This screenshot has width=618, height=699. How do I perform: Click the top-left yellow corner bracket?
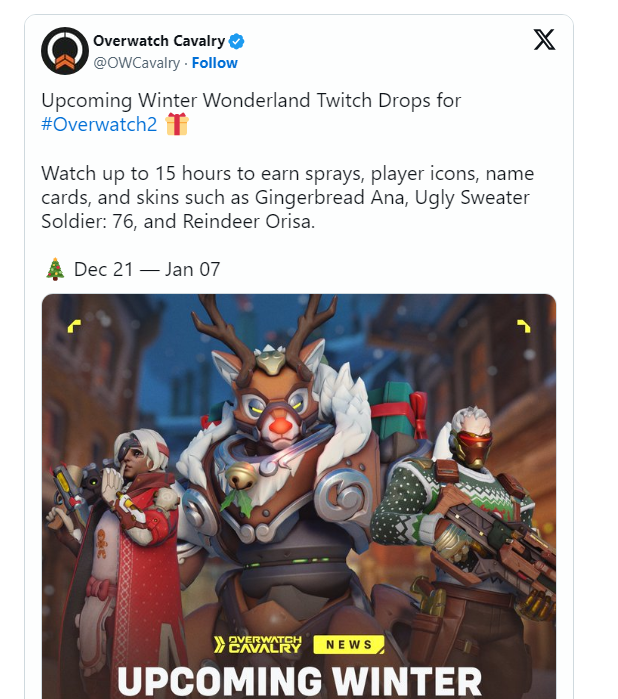coord(74,326)
